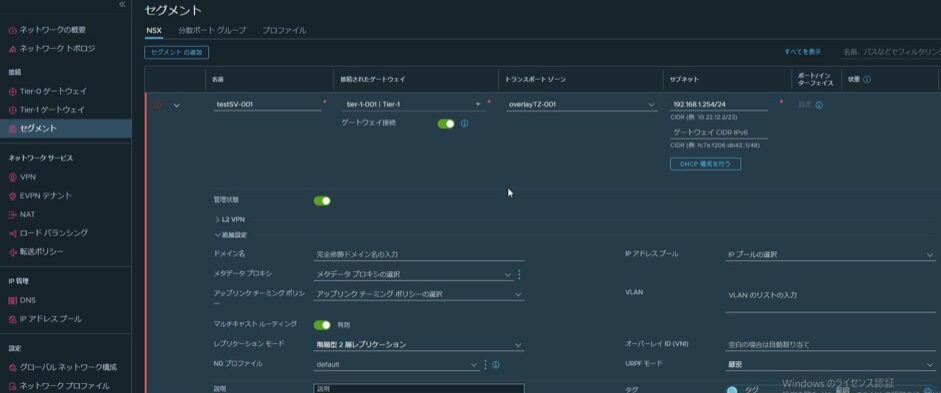The image size is (941, 393).
Task: Toggle the ゲートウェイ接続 switch
Action: (x=446, y=124)
